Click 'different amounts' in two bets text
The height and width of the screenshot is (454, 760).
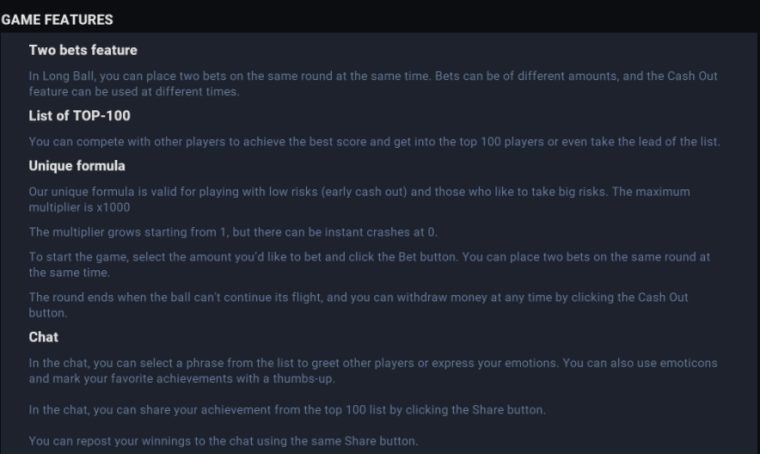[568, 76]
